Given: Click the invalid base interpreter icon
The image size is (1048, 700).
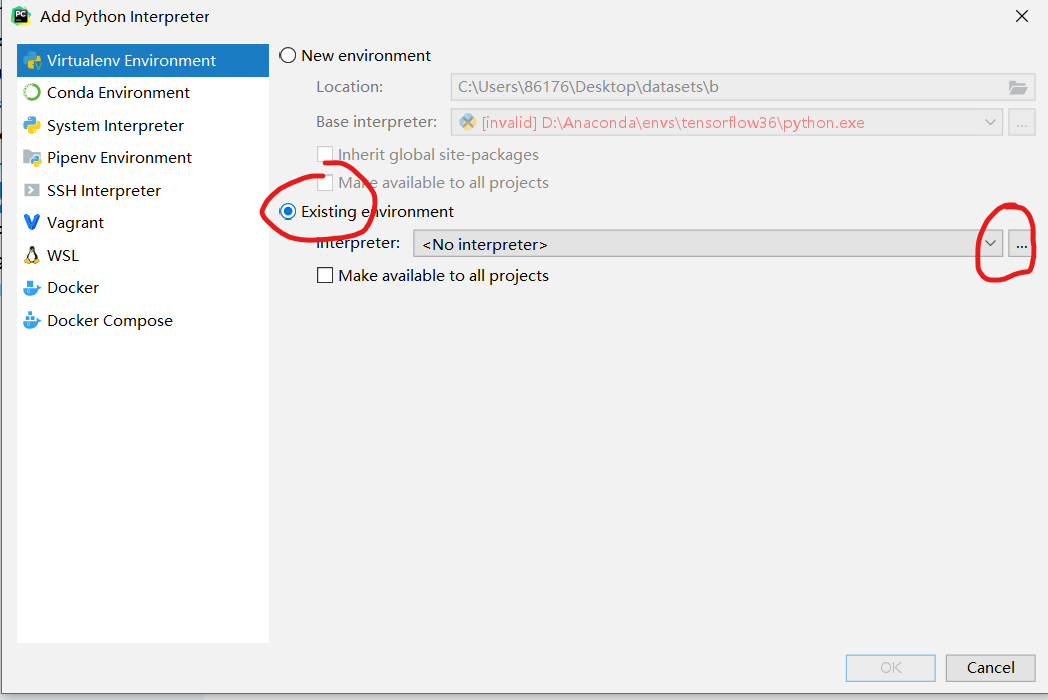Looking at the screenshot, I should 468,122.
